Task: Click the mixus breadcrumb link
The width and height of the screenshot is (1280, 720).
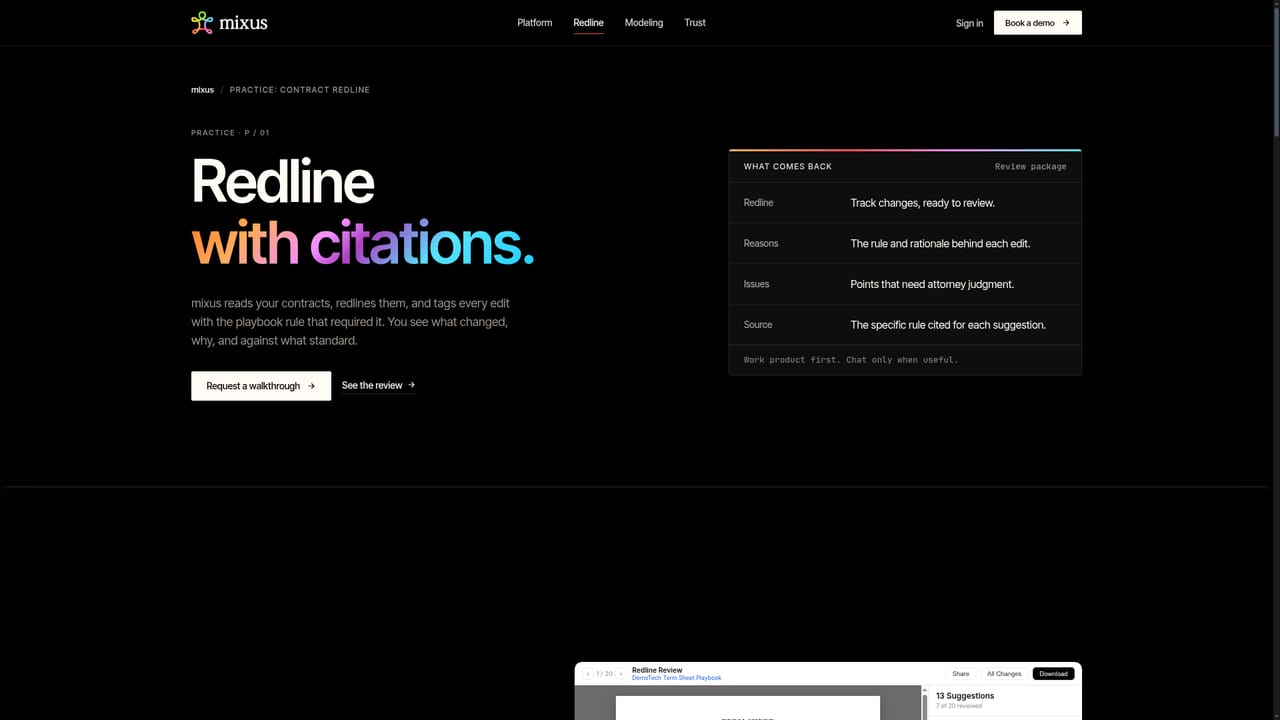Action: pos(202,90)
